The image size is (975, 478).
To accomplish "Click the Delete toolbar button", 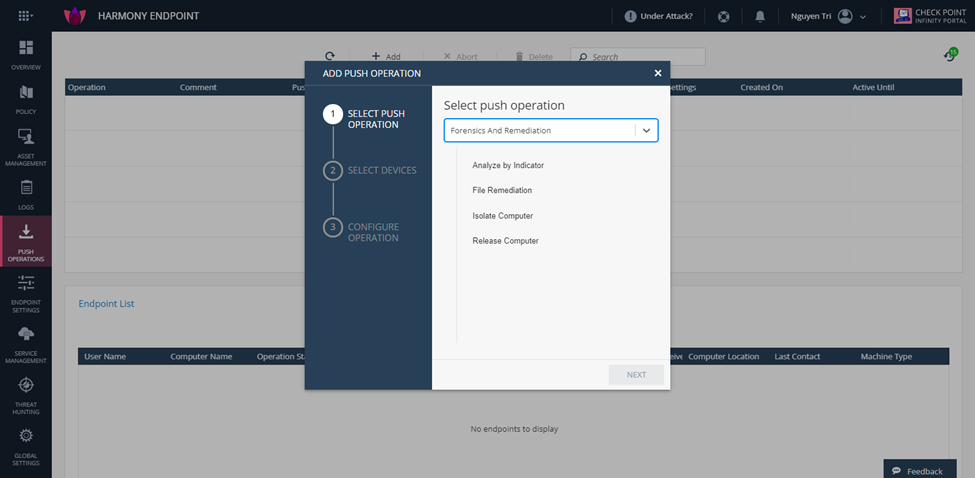I will (534, 57).
